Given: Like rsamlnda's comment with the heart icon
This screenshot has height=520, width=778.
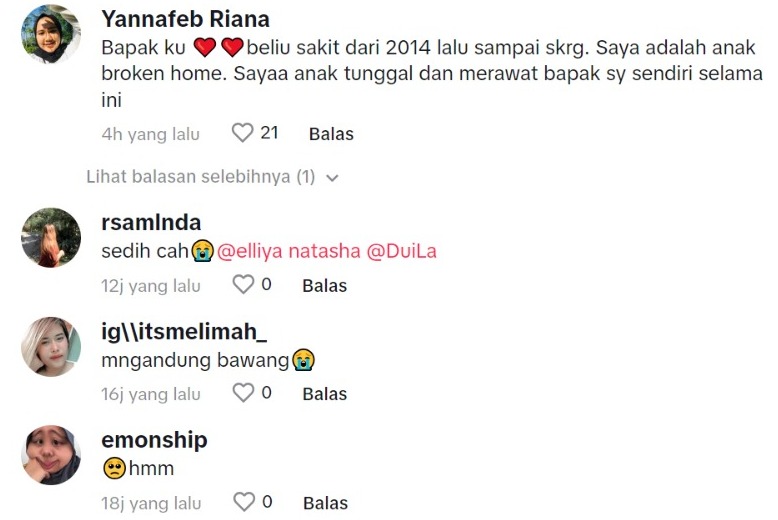Looking at the screenshot, I should tap(243, 285).
